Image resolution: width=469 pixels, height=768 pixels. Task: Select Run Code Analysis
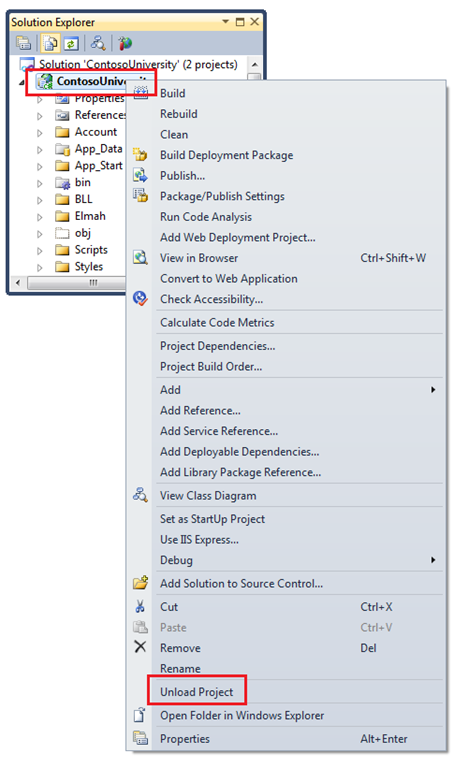click(x=206, y=216)
